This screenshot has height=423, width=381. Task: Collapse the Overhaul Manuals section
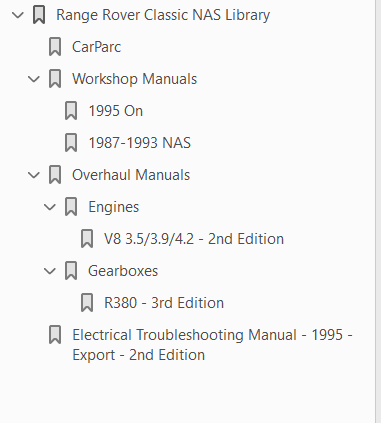coord(34,175)
